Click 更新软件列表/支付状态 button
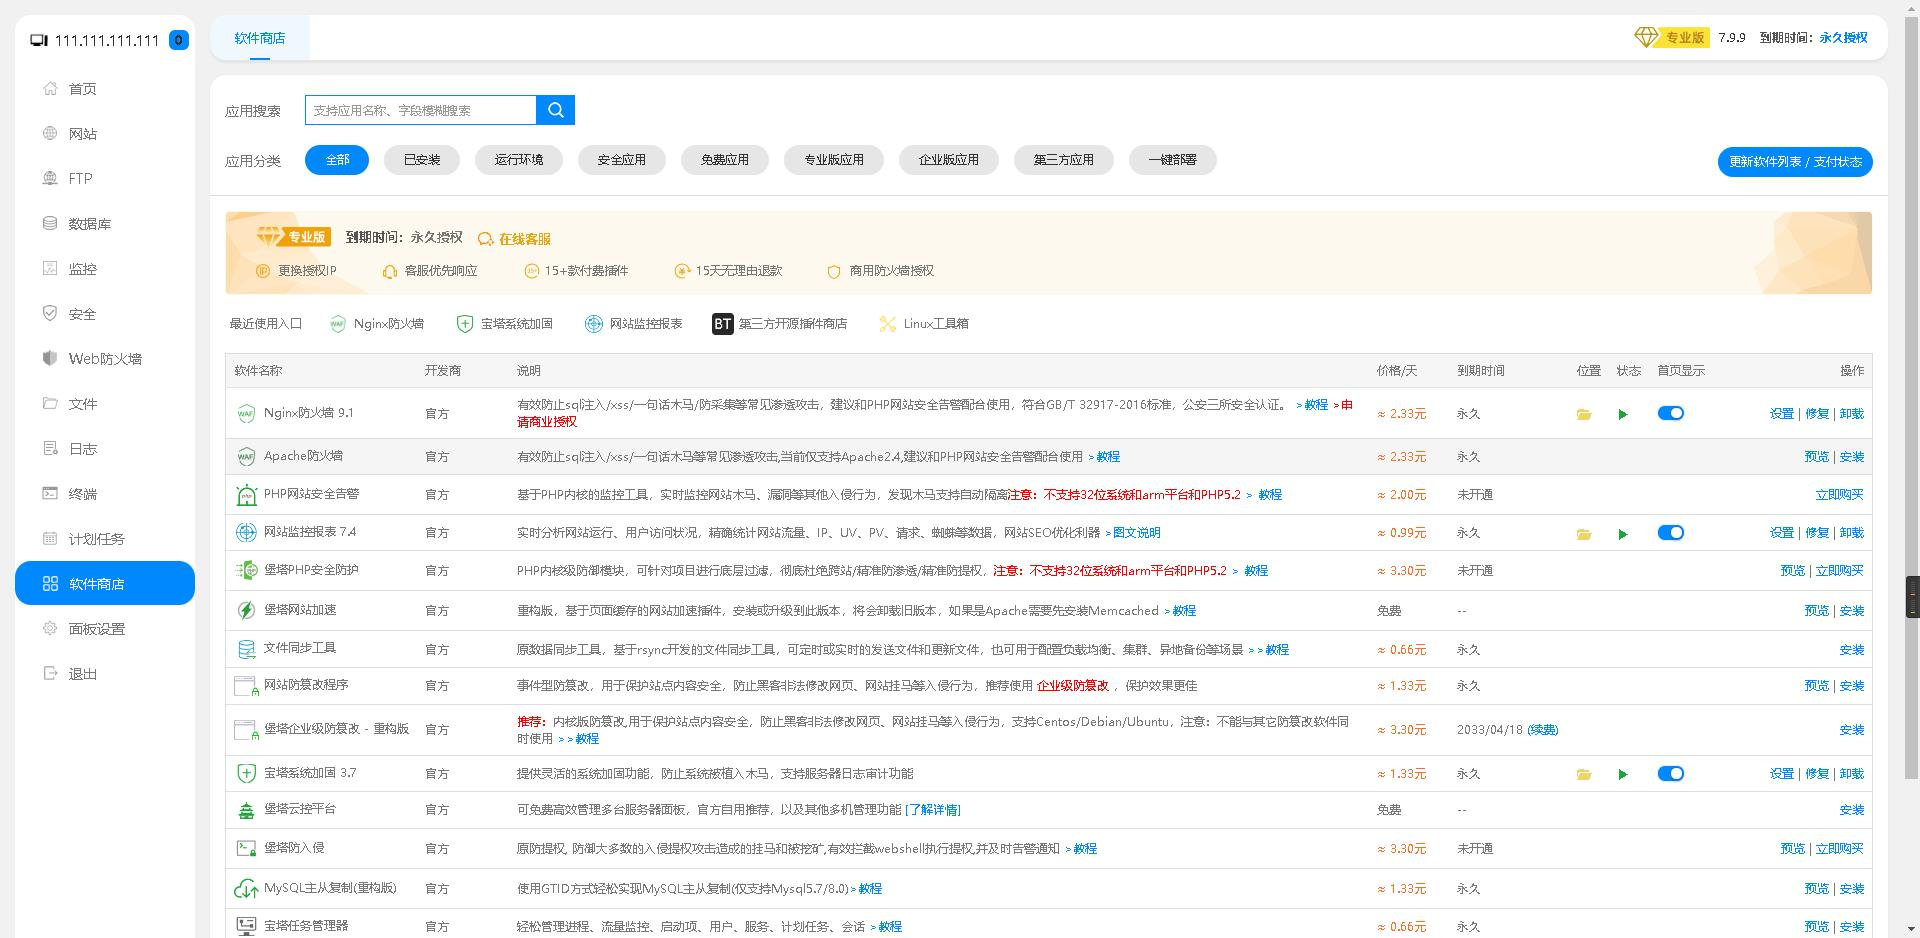The height and width of the screenshot is (938, 1920). [1794, 161]
